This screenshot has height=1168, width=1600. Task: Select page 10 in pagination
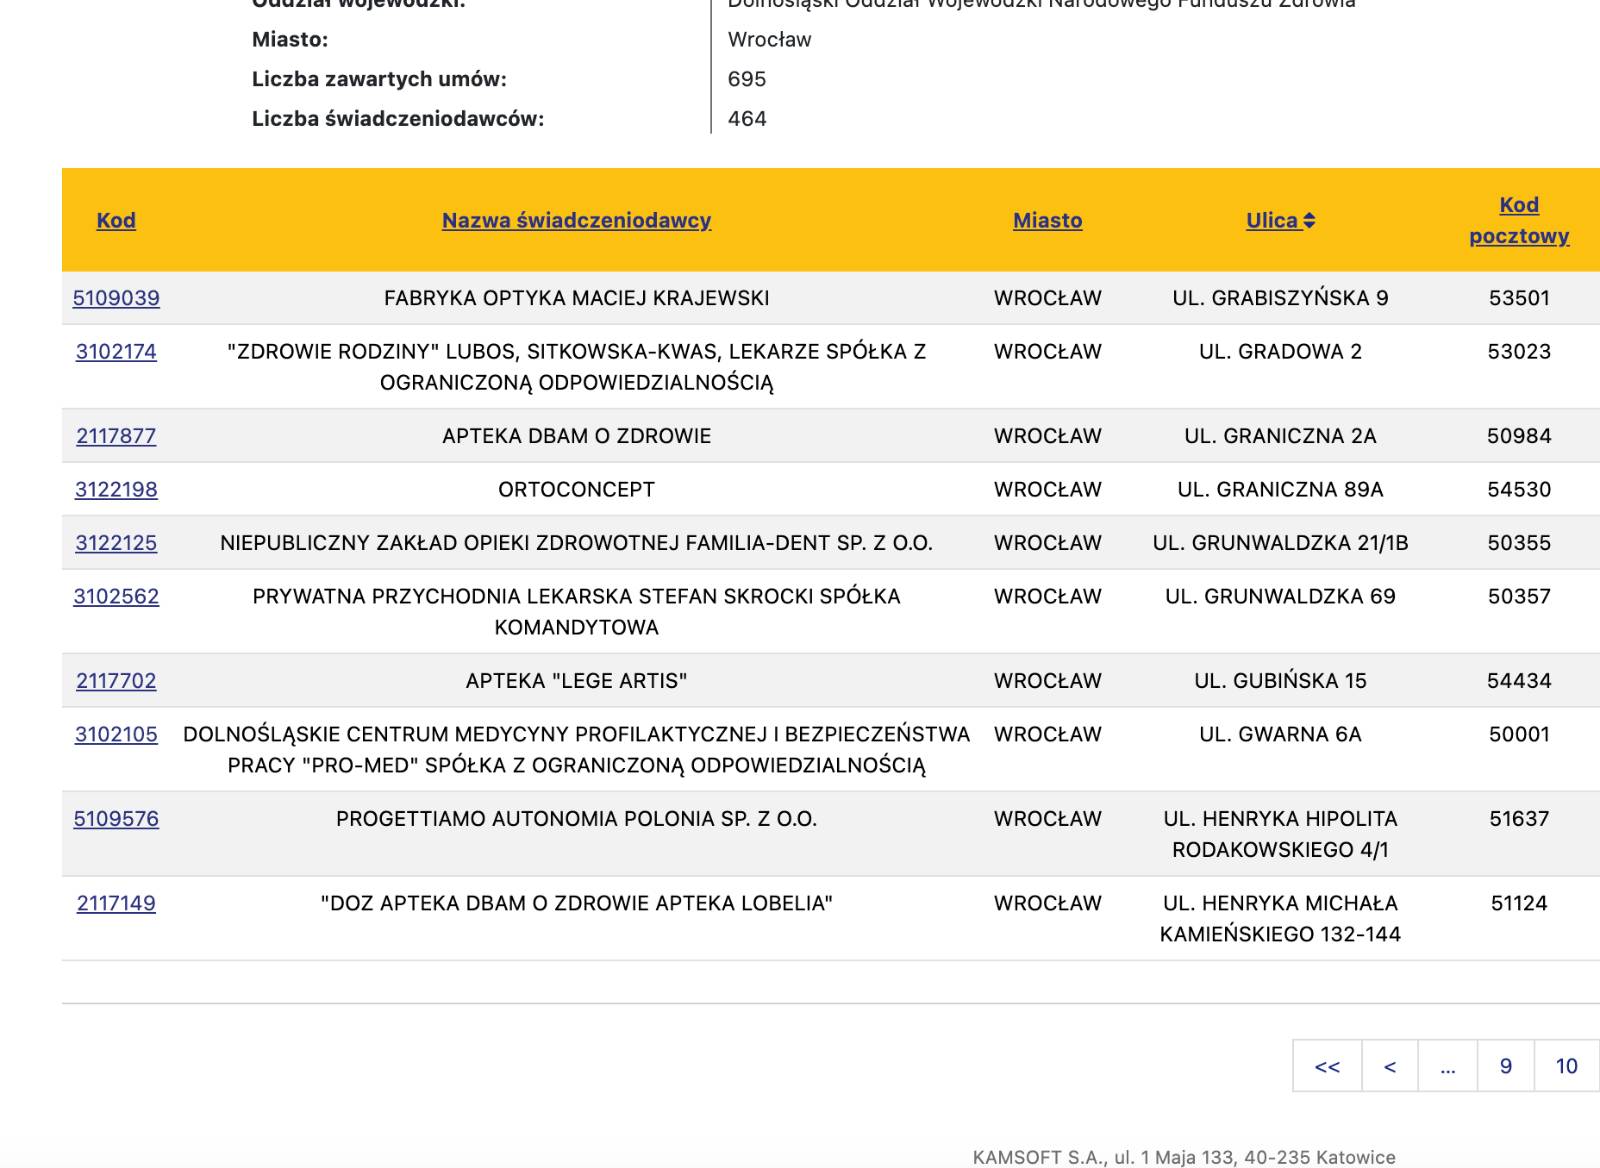(1566, 1066)
